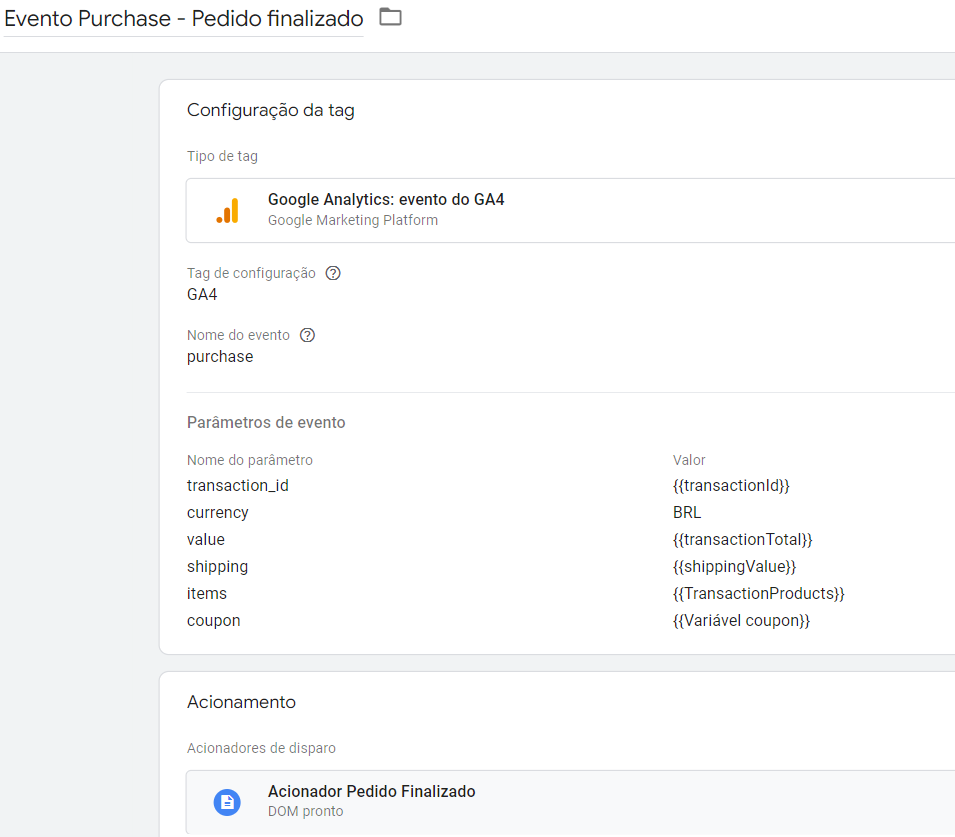Click the Google Analytics bar chart icon
This screenshot has width=955, height=837.
[227, 211]
